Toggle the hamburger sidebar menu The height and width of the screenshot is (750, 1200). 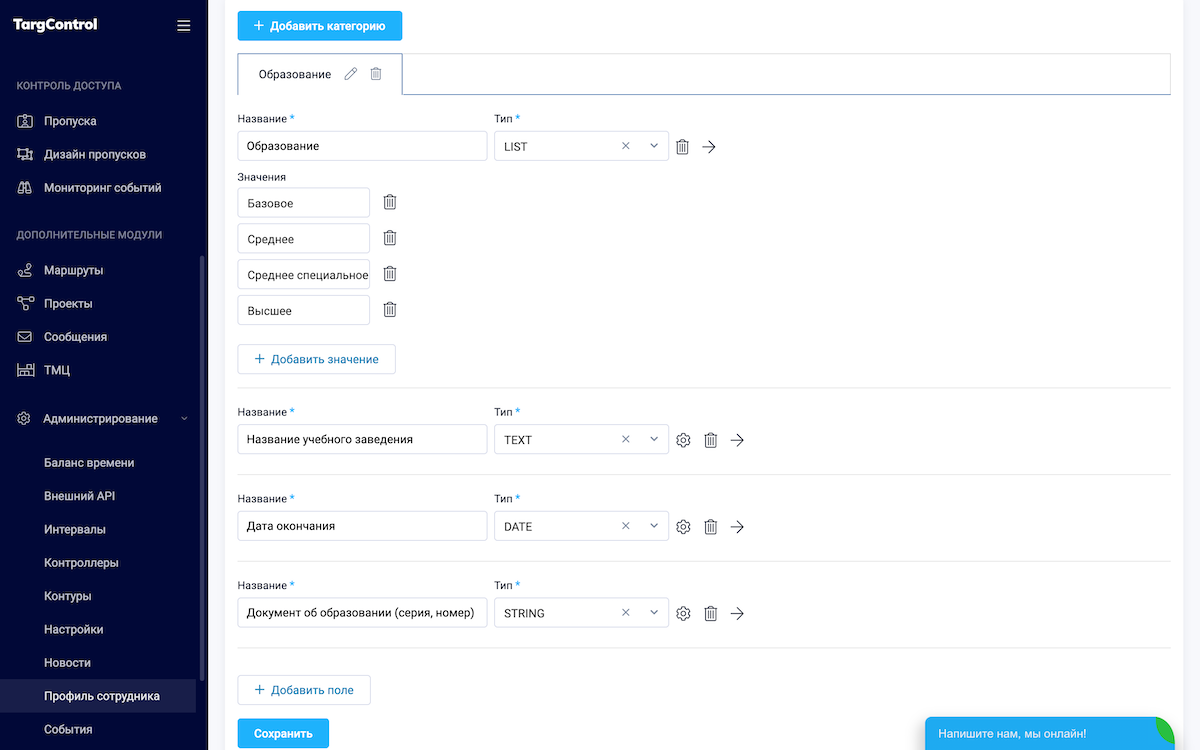pos(183,26)
